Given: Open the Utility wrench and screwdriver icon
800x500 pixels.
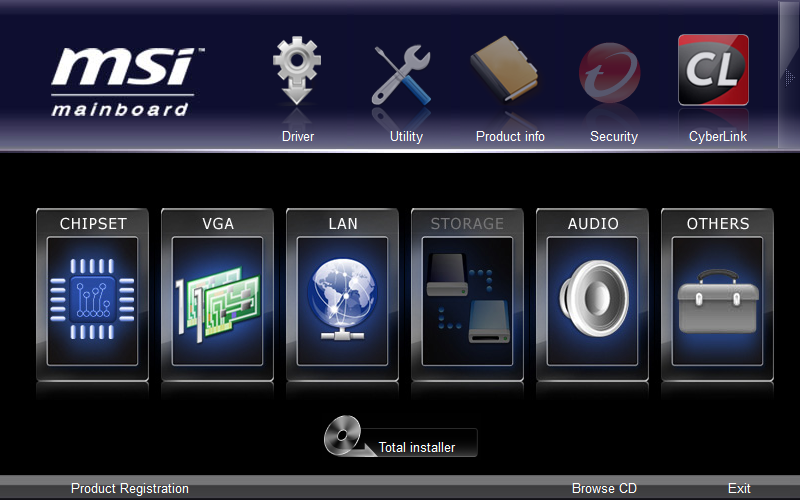Looking at the screenshot, I should [x=402, y=75].
